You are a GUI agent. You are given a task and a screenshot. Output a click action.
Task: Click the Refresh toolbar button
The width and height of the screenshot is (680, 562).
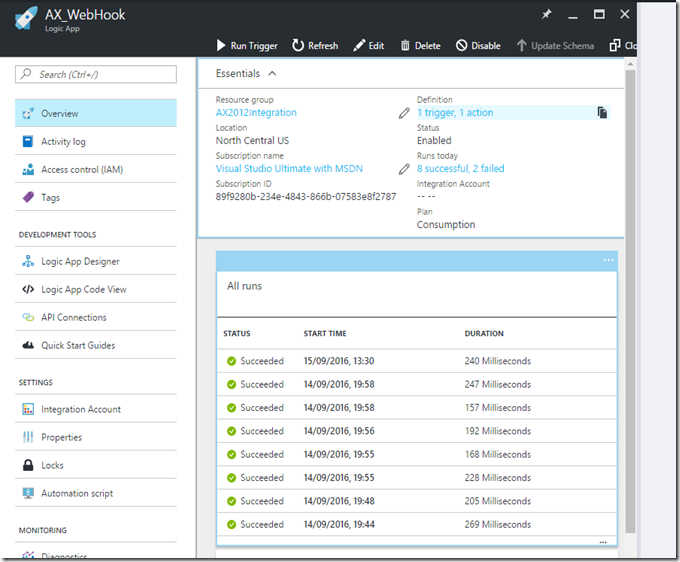(x=315, y=46)
